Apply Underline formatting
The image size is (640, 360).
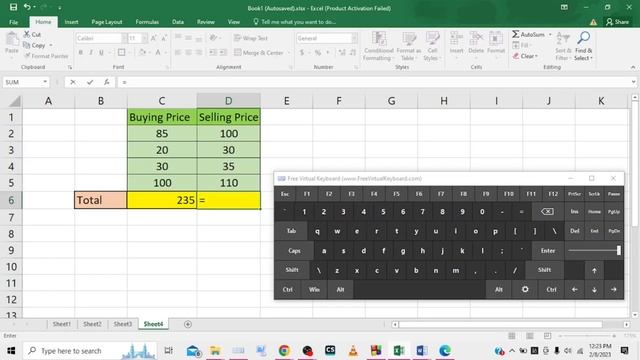coord(101,52)
